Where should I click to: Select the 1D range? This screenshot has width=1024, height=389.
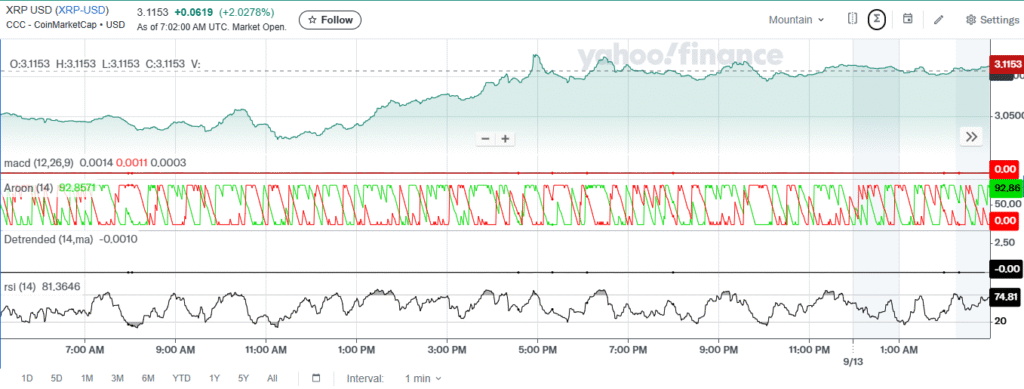coord(27,378)
